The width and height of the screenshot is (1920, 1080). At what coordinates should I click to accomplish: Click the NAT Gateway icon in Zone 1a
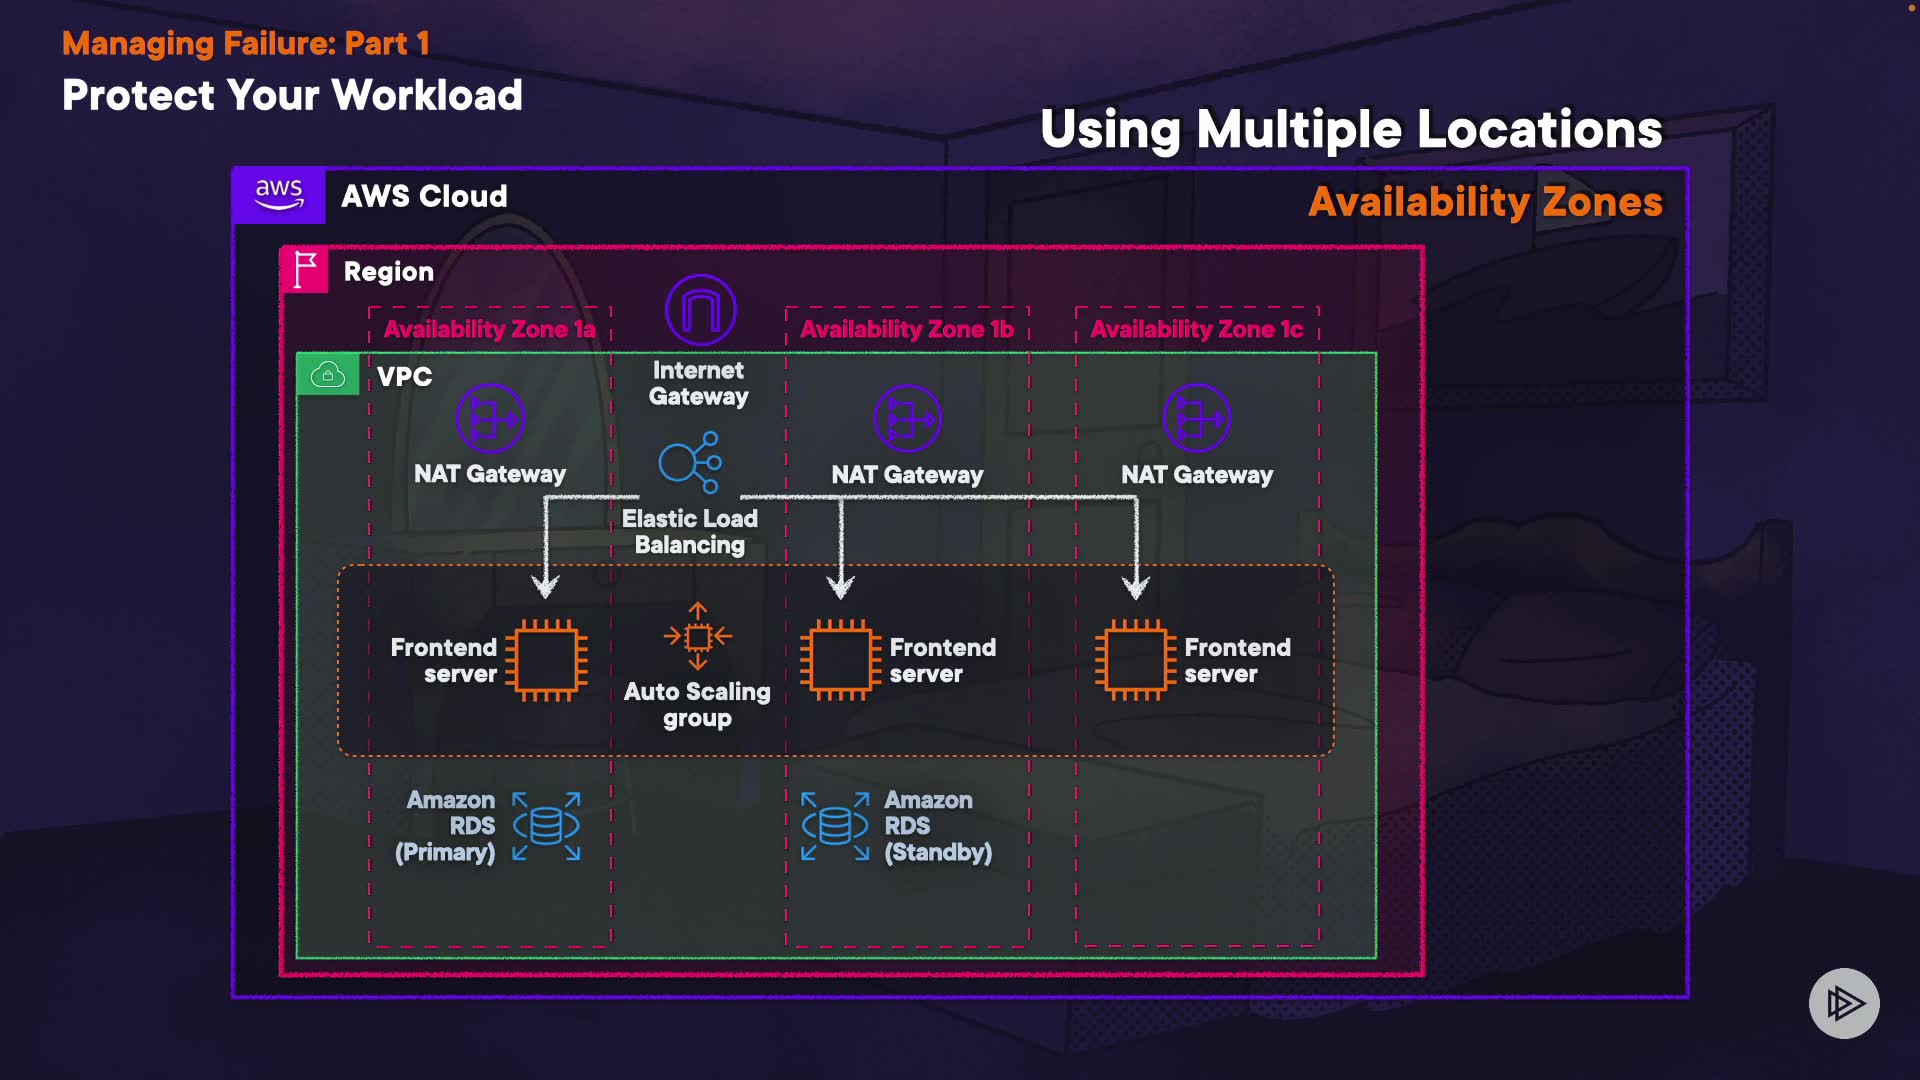click(490, 418)
